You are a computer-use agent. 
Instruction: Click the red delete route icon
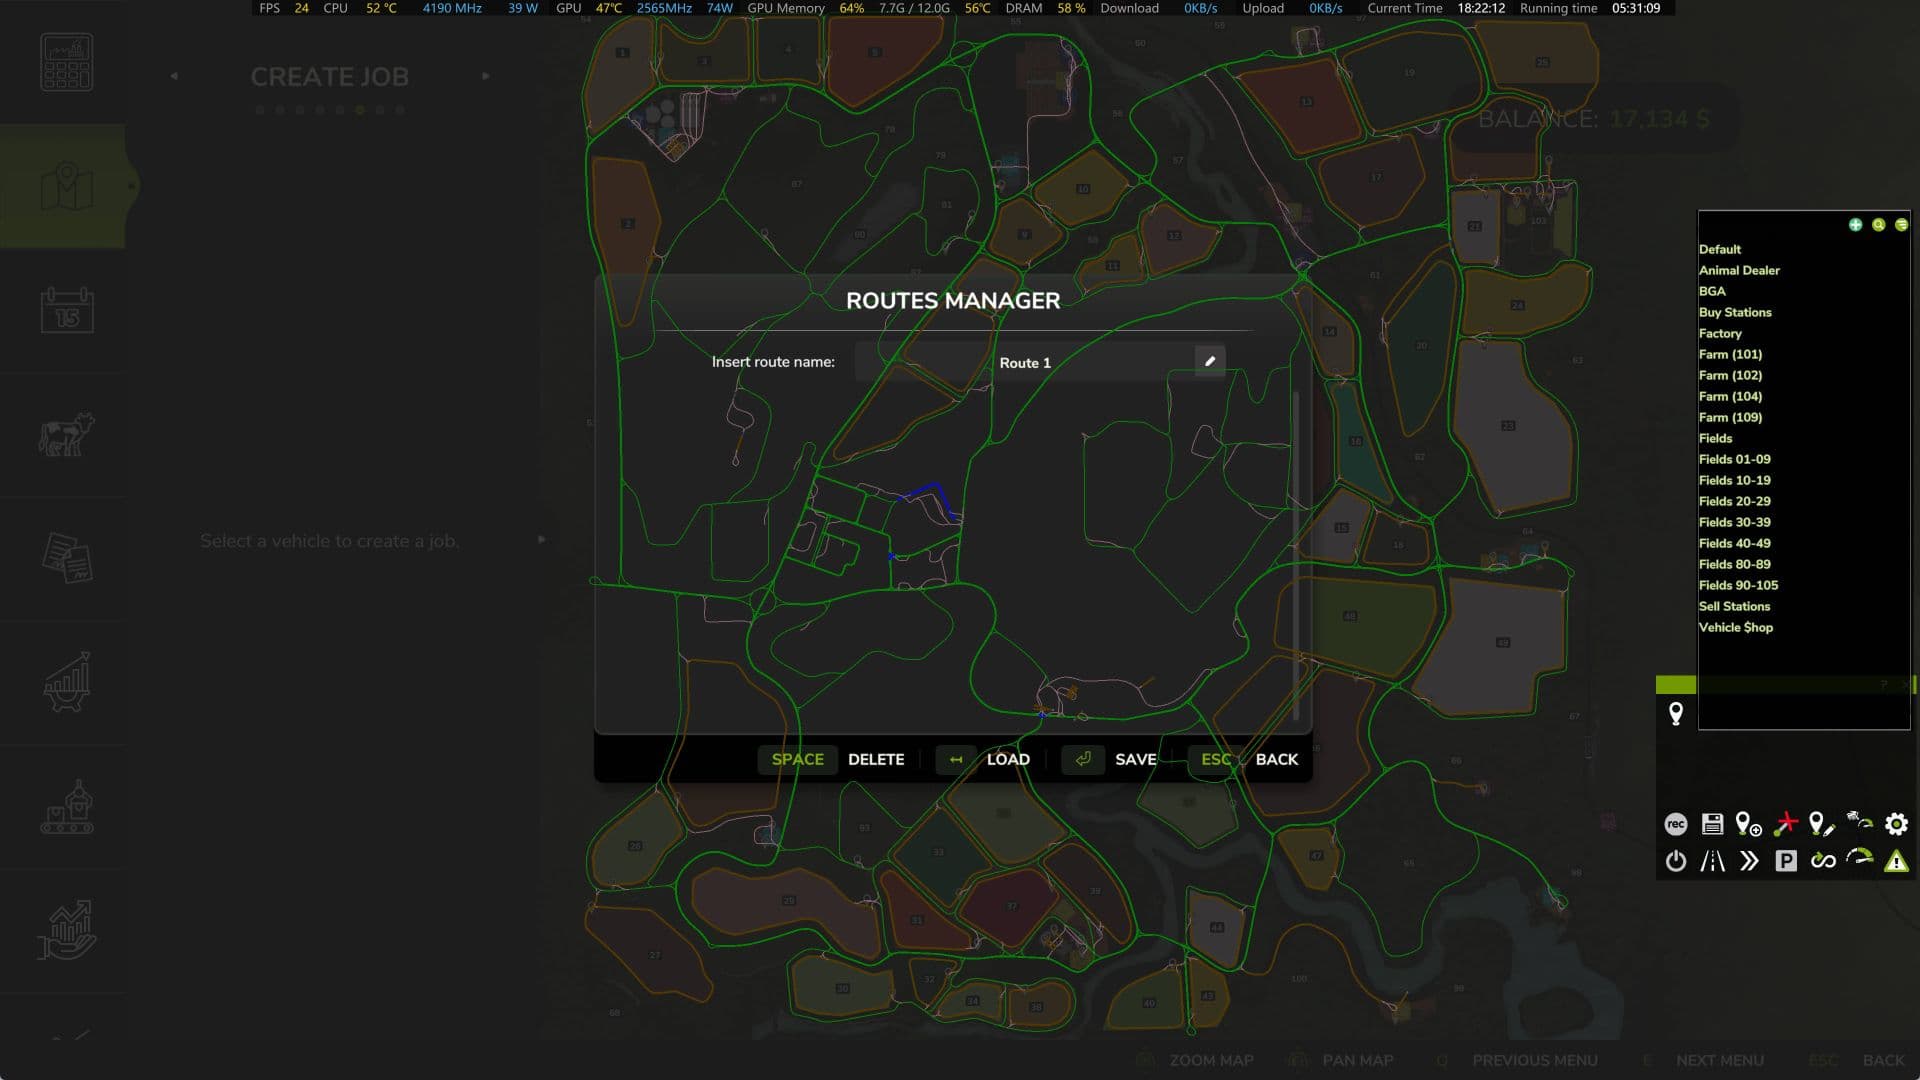tap(1786, 824)
